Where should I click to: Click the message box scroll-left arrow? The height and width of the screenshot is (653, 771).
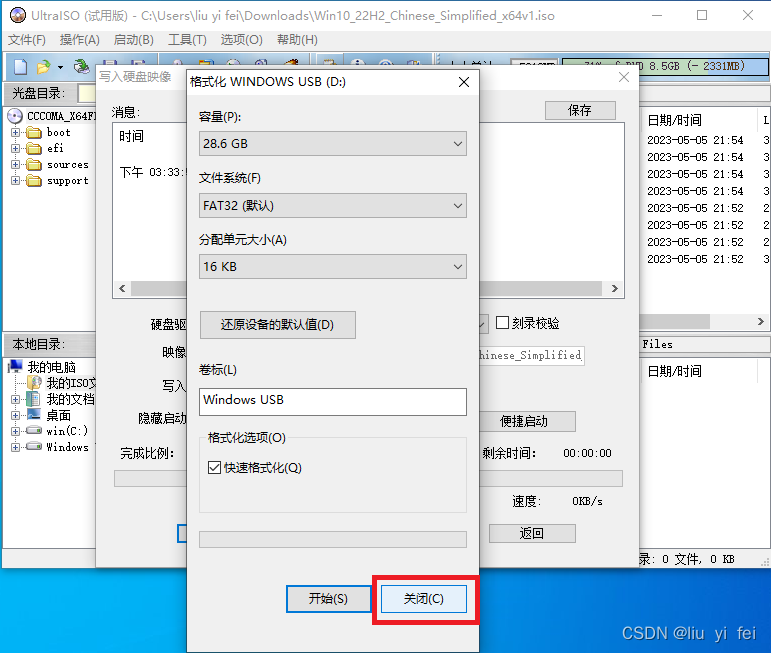(x=122, y=288)
